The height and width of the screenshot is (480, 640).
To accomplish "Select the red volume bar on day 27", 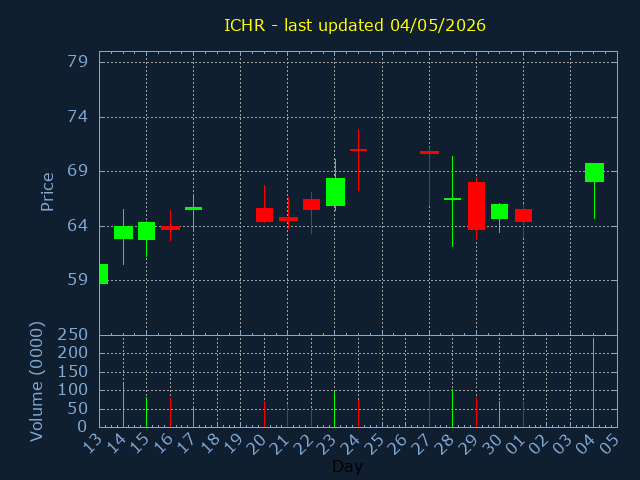I will [429, 409].
